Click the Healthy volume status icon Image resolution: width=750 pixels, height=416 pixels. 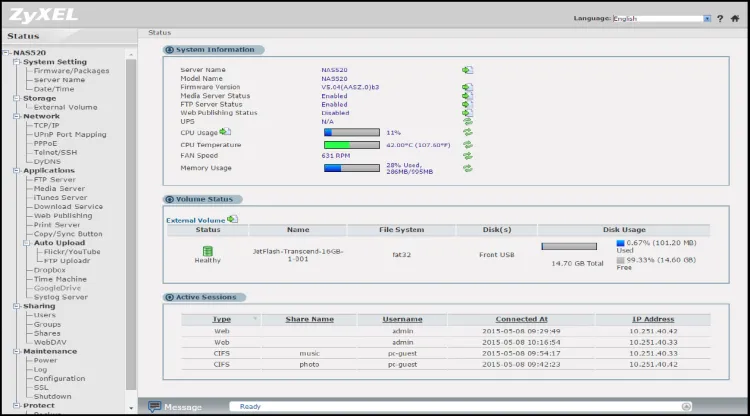click(208, 251)
